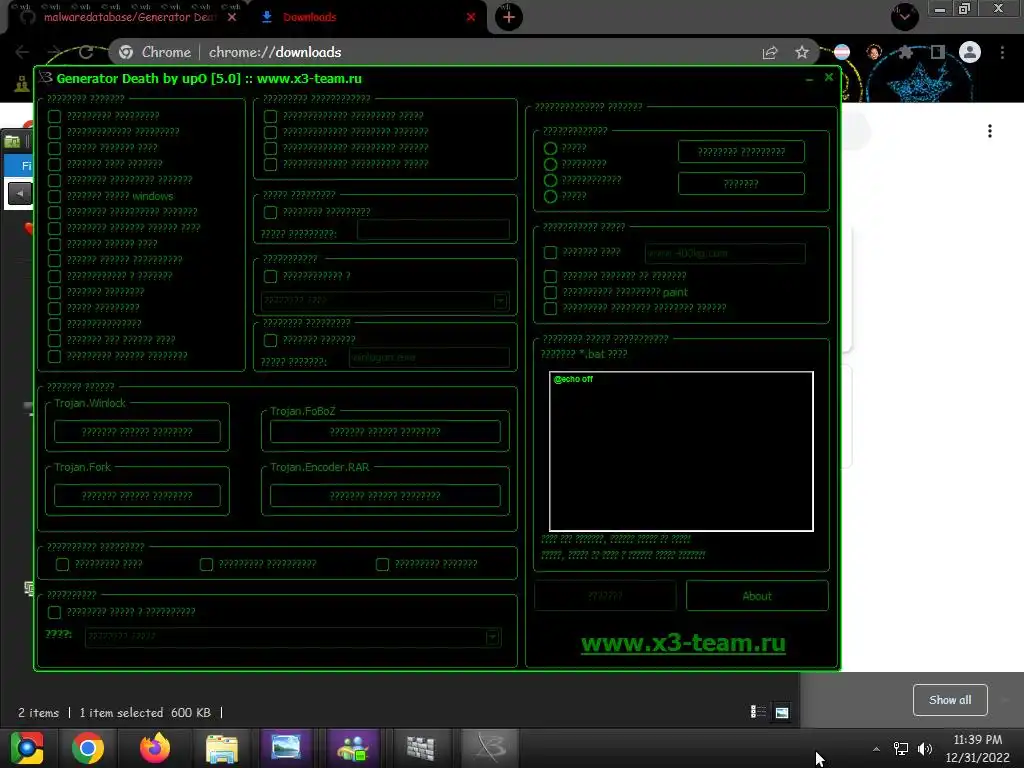Toggle the checkbox above the winlogon.exe field
This screenshot has width=1024, height=768.
coord(270,340)
